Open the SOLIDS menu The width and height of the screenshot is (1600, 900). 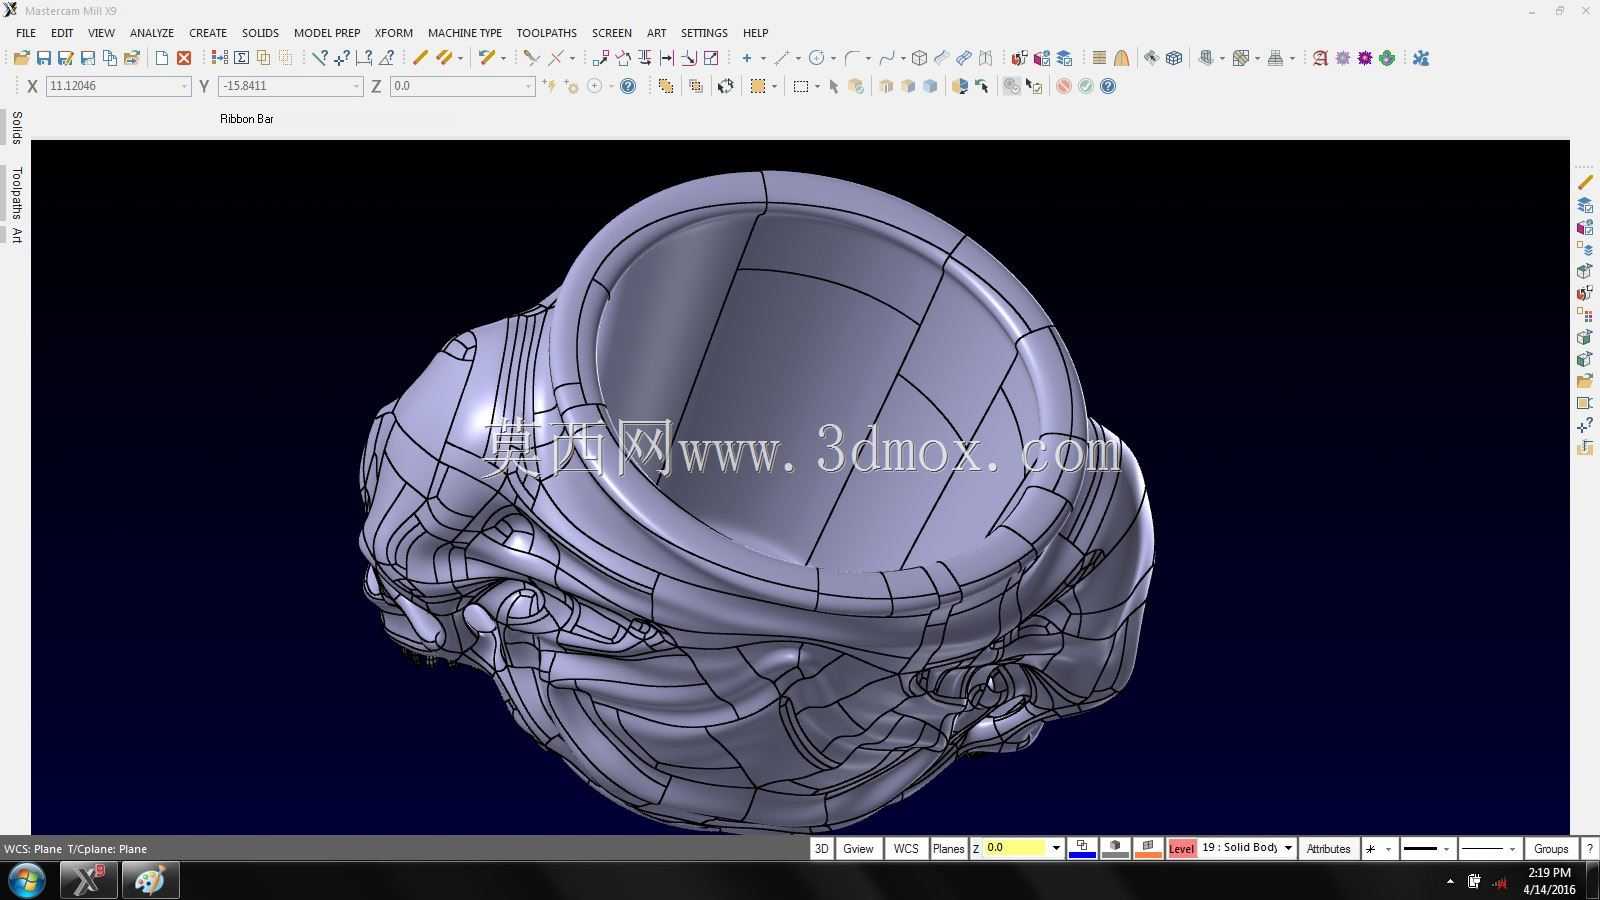coord(260,33)
